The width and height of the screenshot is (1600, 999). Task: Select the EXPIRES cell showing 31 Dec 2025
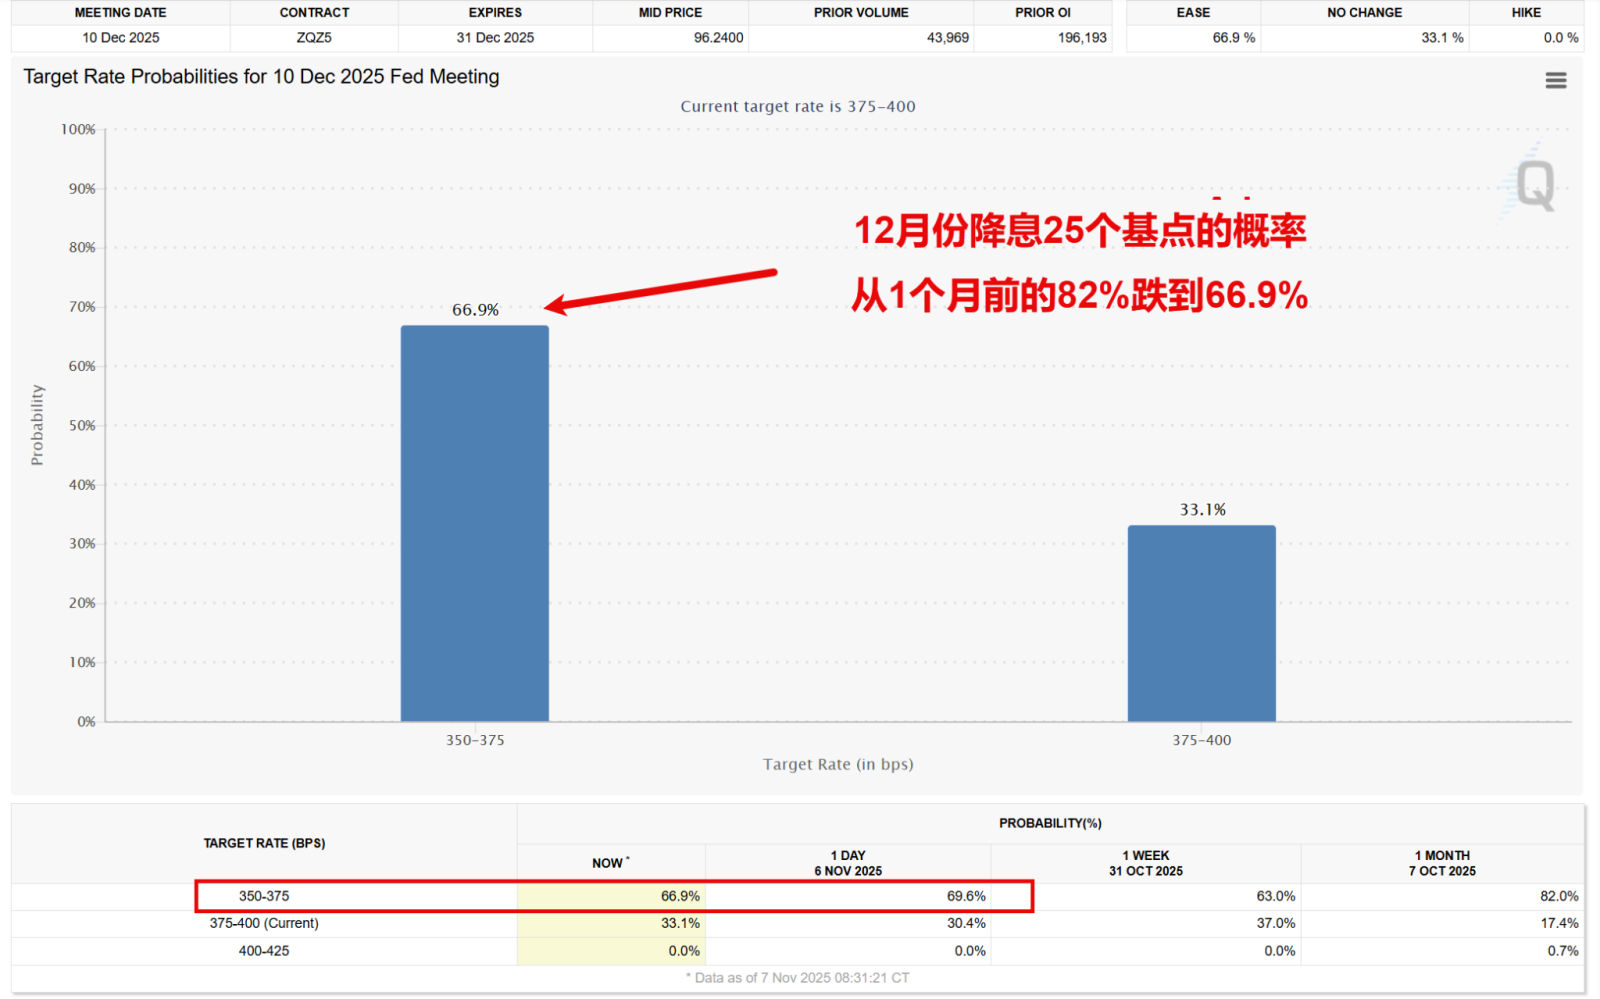tap(495, 37)
